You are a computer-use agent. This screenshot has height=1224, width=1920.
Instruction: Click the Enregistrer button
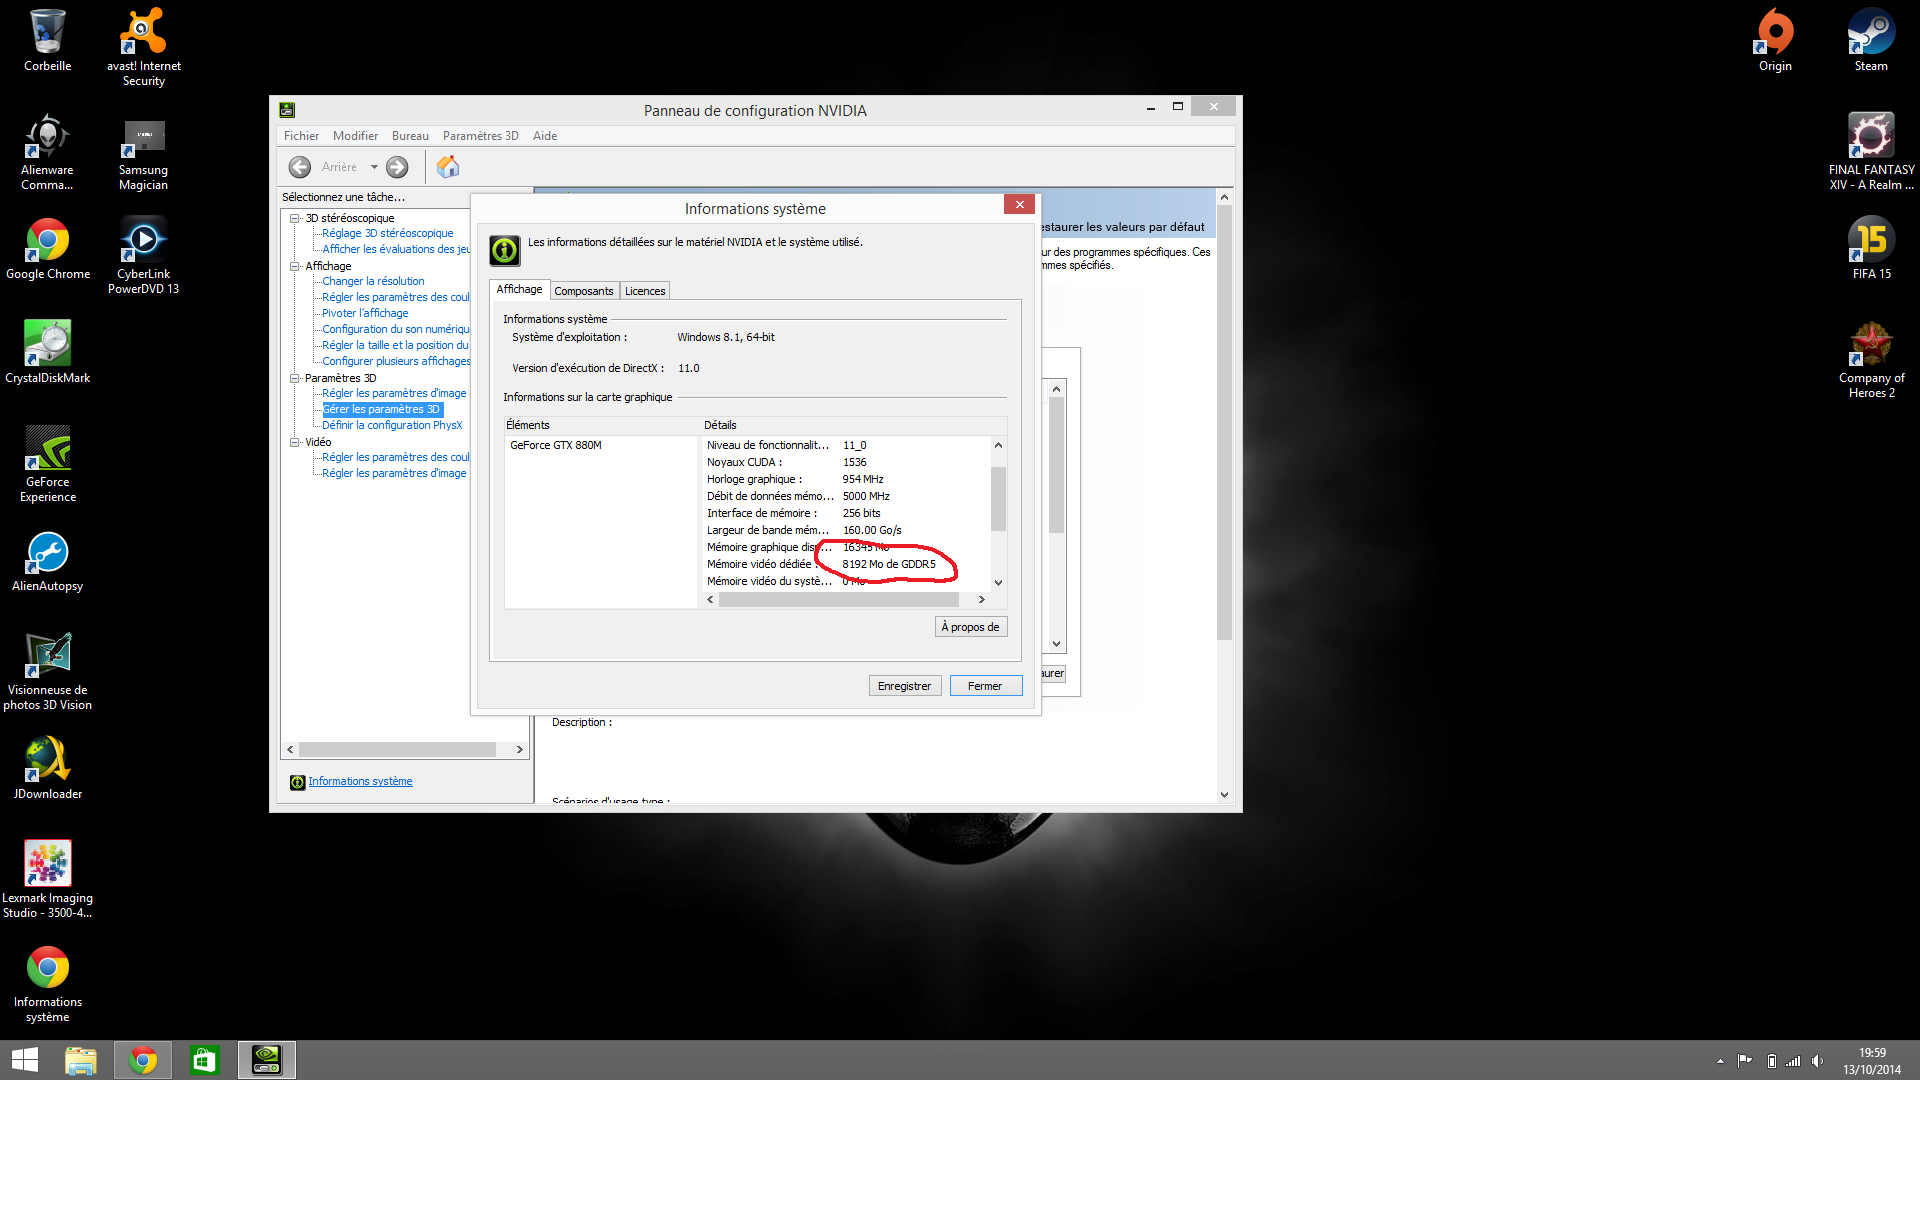click(904, 686)
